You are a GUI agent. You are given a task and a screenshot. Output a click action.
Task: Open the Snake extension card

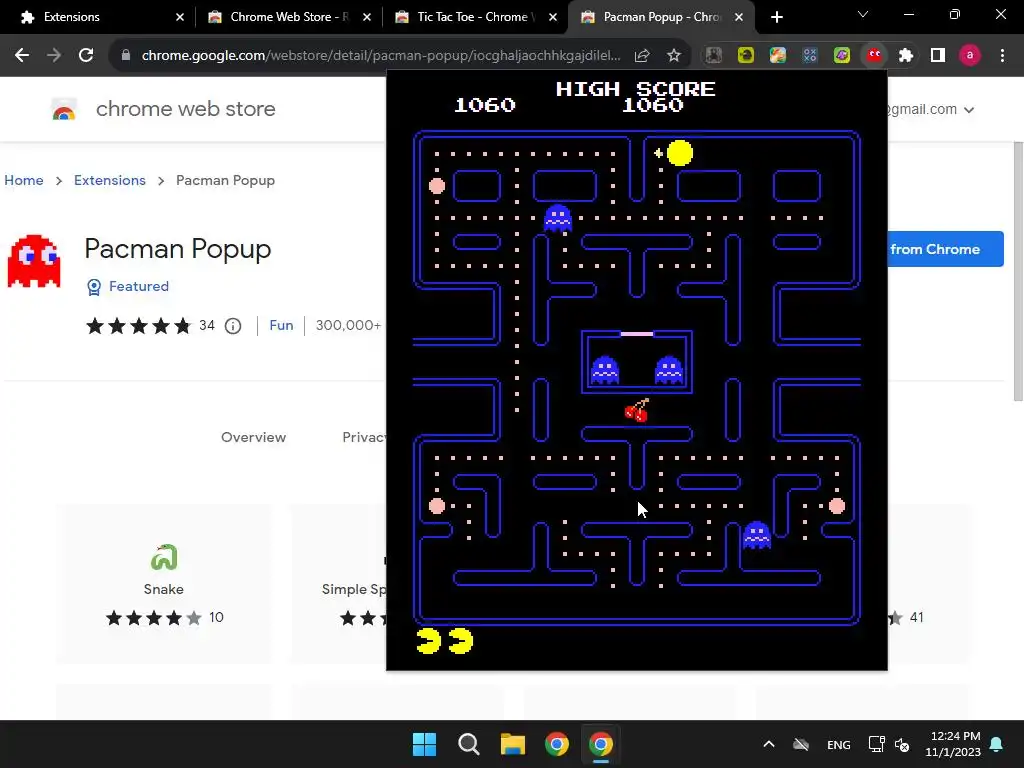[x=163, y=583]
